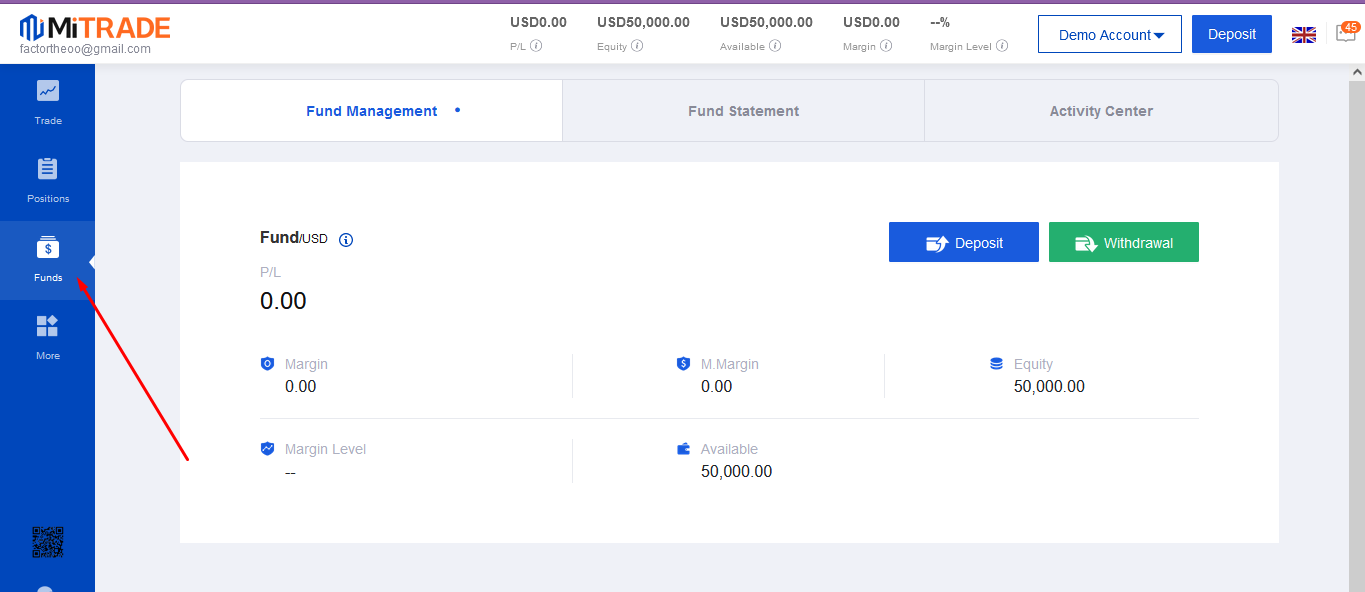Image resolution: width=1365 pixels, height=592 pixels.
Task: Select the Funds wallet icon in sidebar
Action: click(x=48, y=248)
